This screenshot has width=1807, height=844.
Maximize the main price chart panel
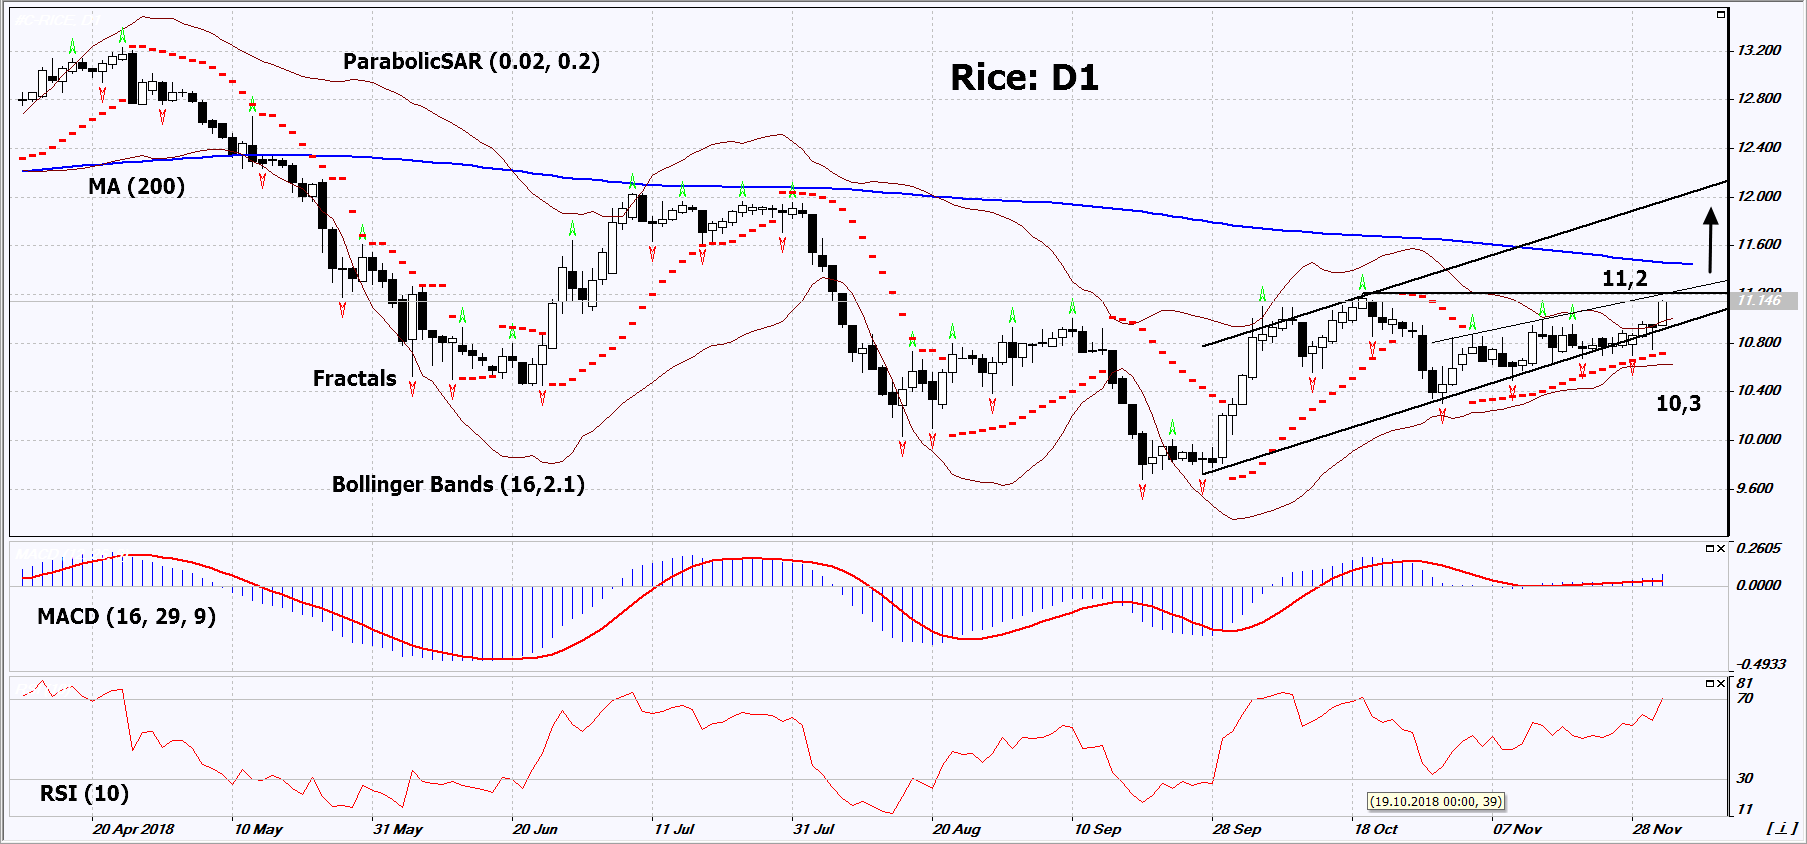click(x=1720, y=15)
